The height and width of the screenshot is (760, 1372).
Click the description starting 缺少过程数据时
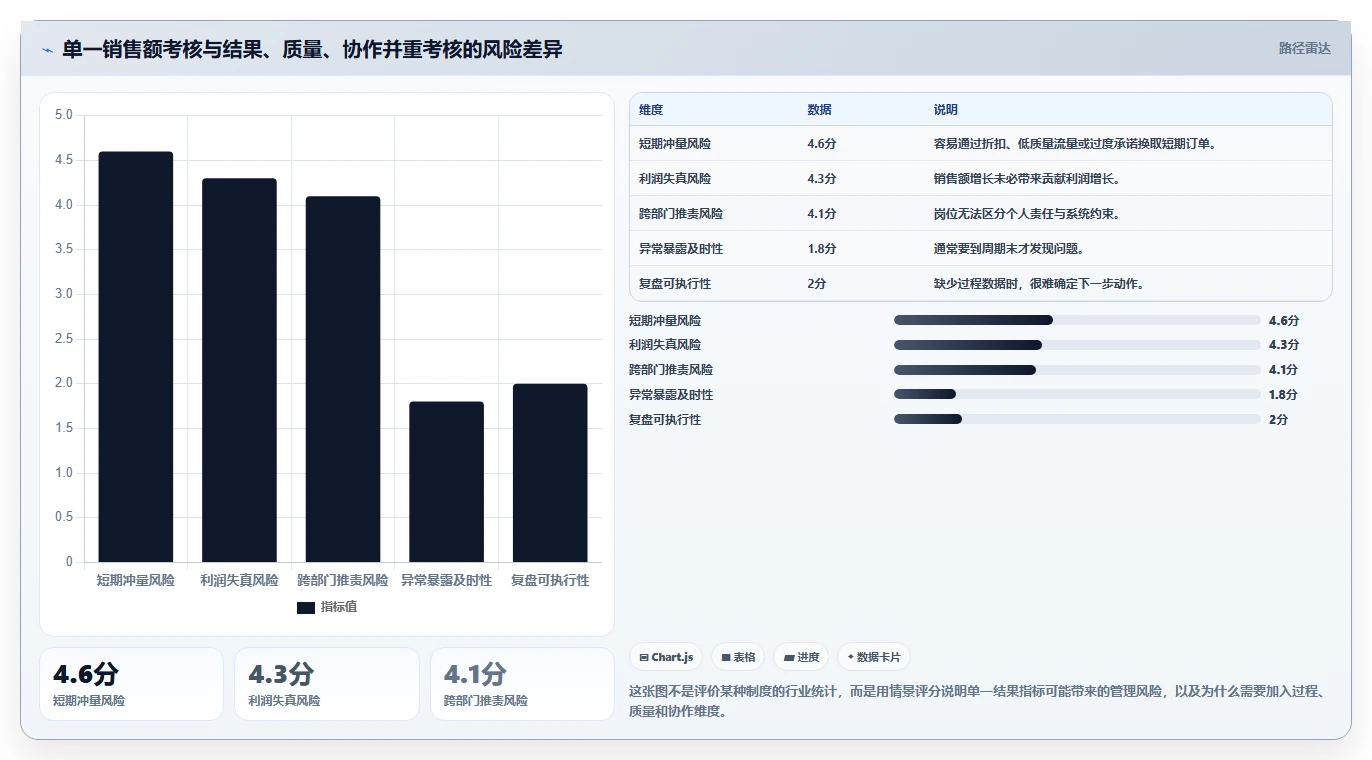point(1039,284)
